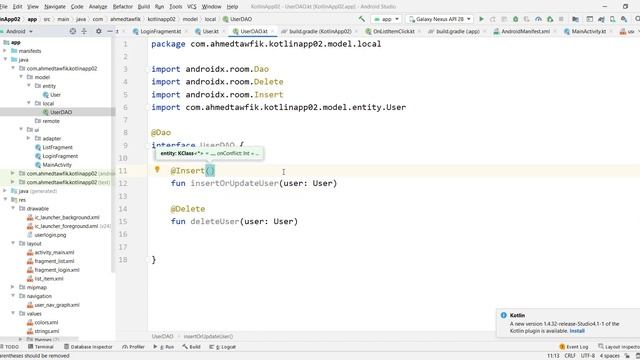Open the Galaxy Nexus API 28 device dropdown

click(x=440, y=19)
